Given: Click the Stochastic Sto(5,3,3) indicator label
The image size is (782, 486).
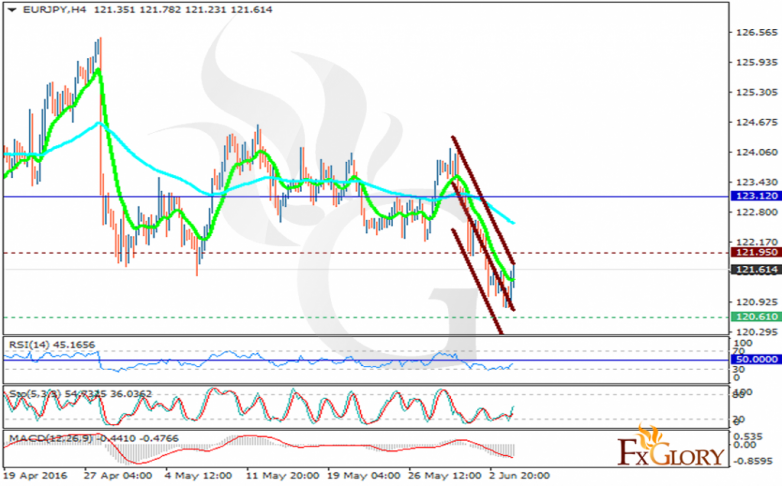Looking at the screenshot, I should tap(80, 394).
